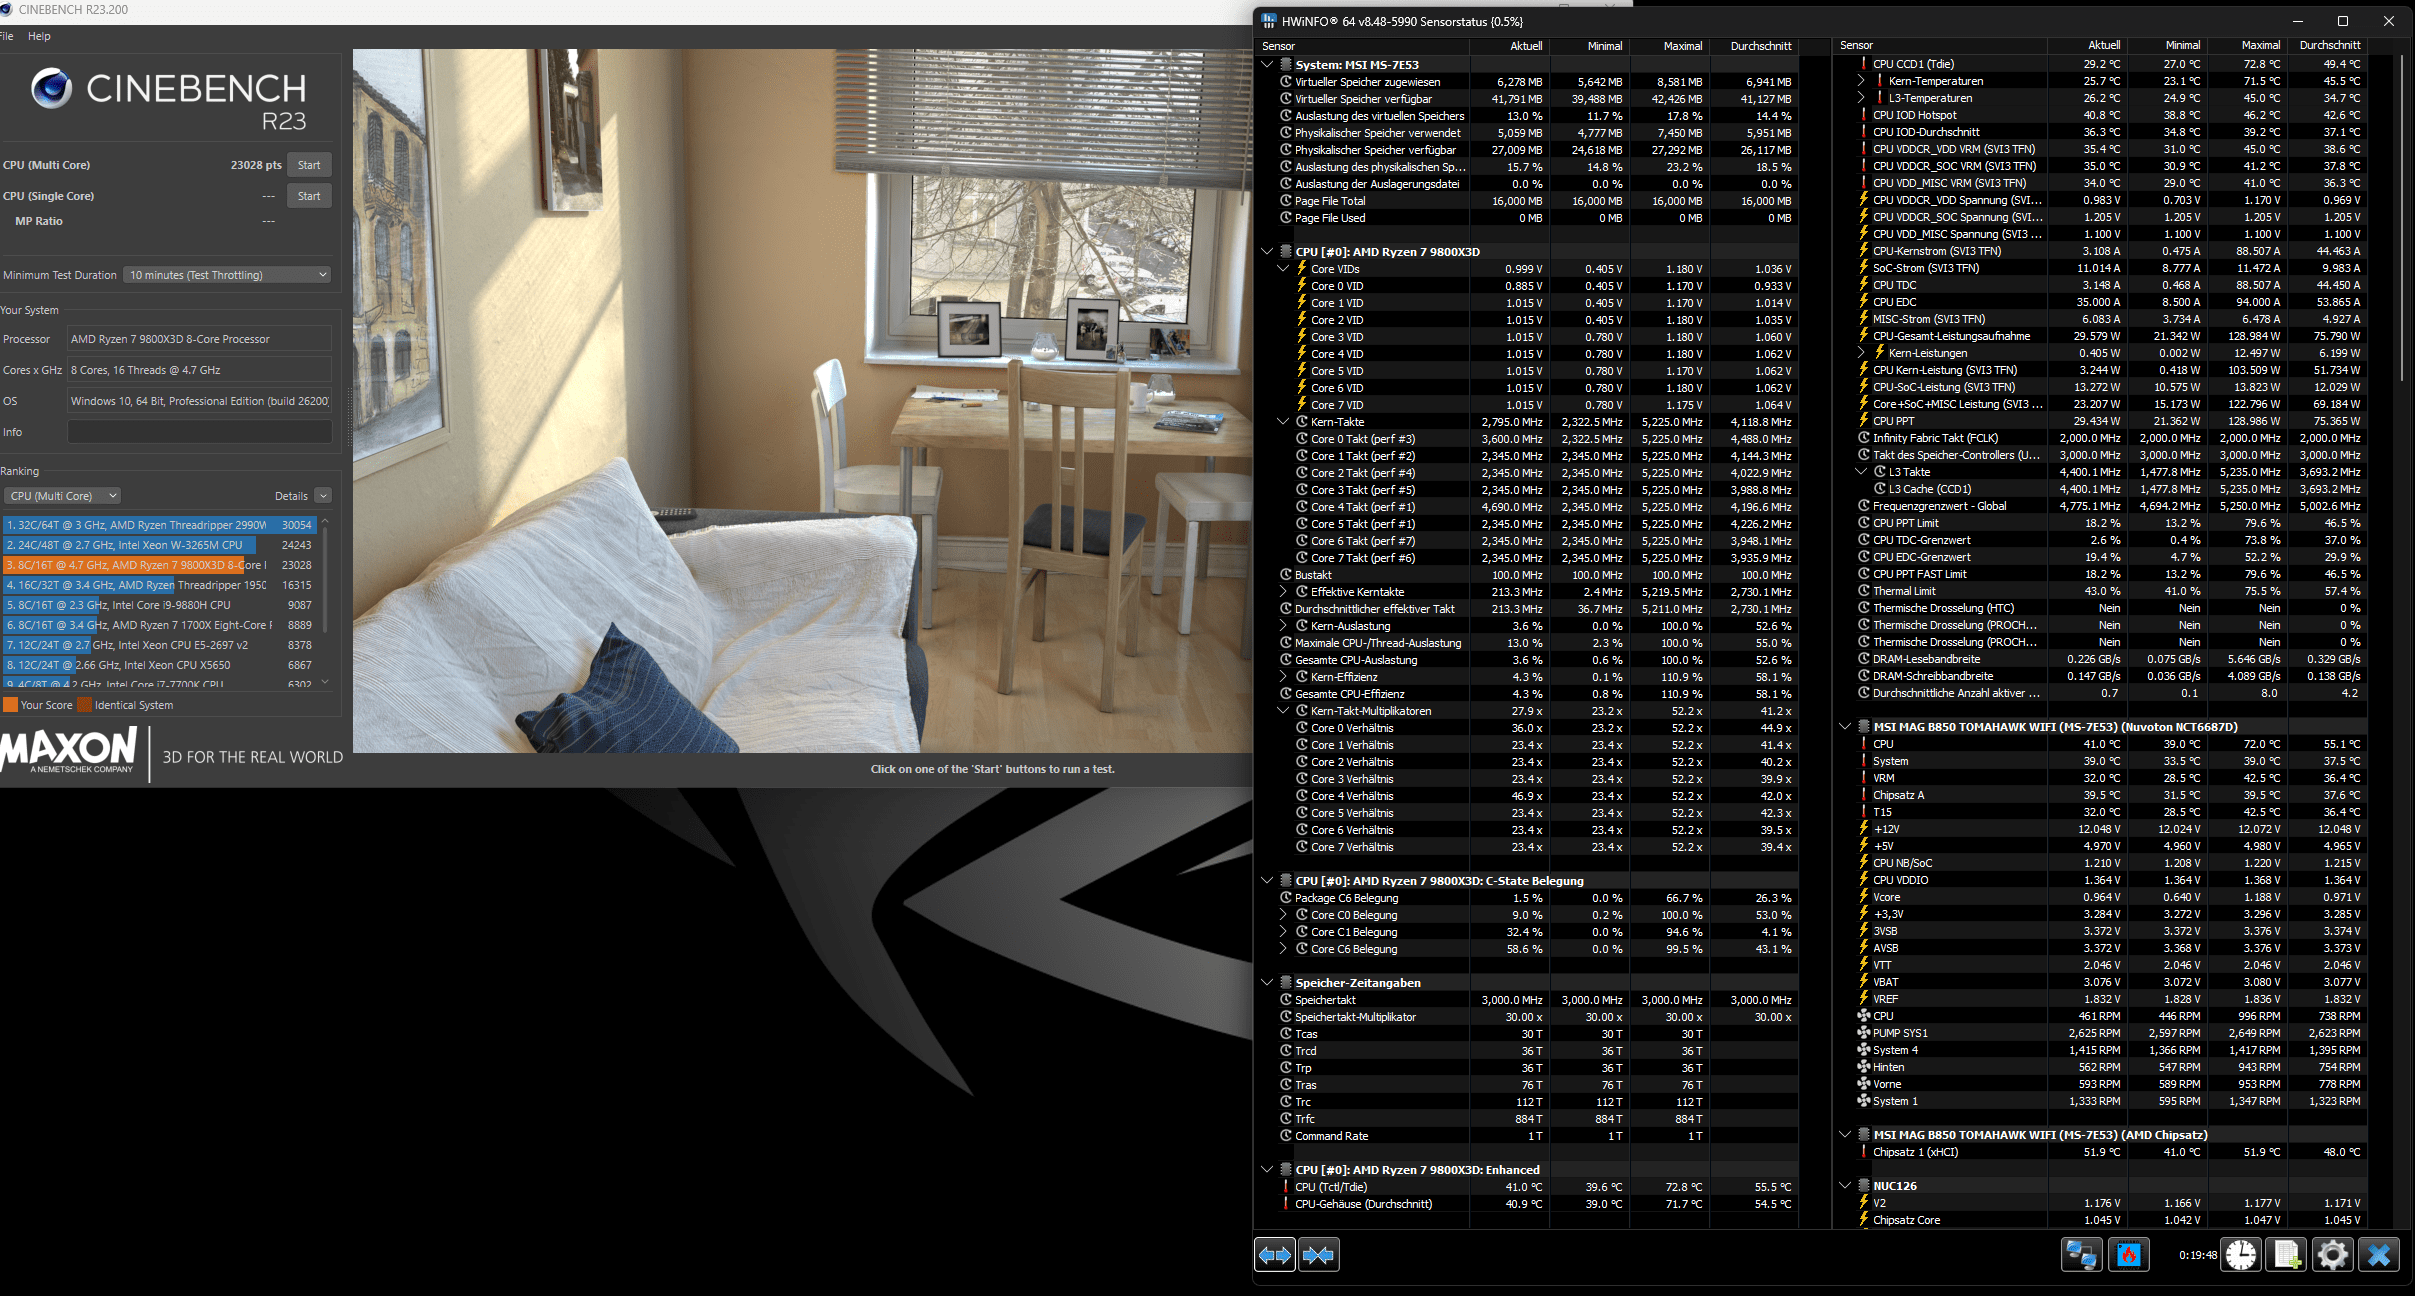Click the lightning icon beside +12V
The height and width of the screenshot is (1296, 2415).
pyautogui.click(x=1864, y=829)
